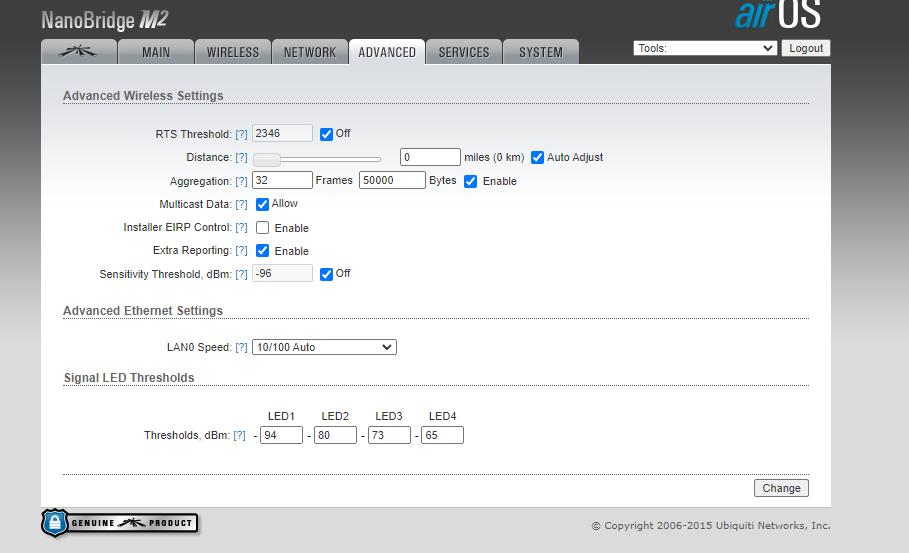909x553 pixels.
Task: Enable Installer EIRP Control checkbox
Action: point(263,228)
